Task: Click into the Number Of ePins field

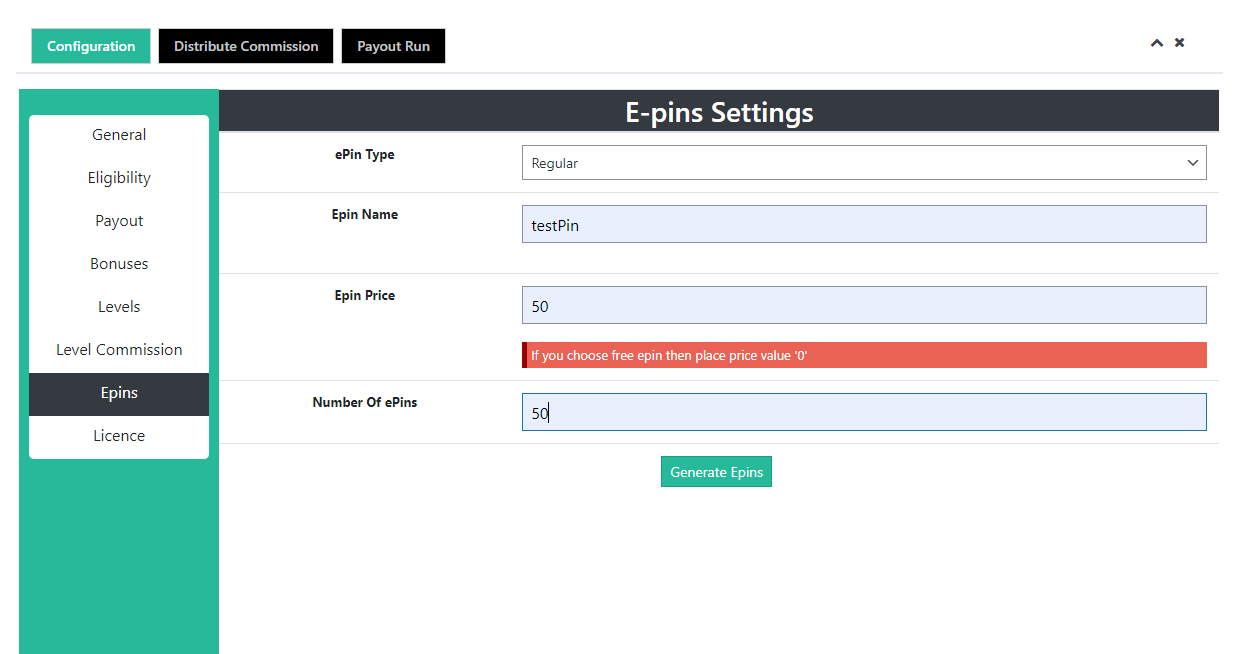Action: click(863, 412)
